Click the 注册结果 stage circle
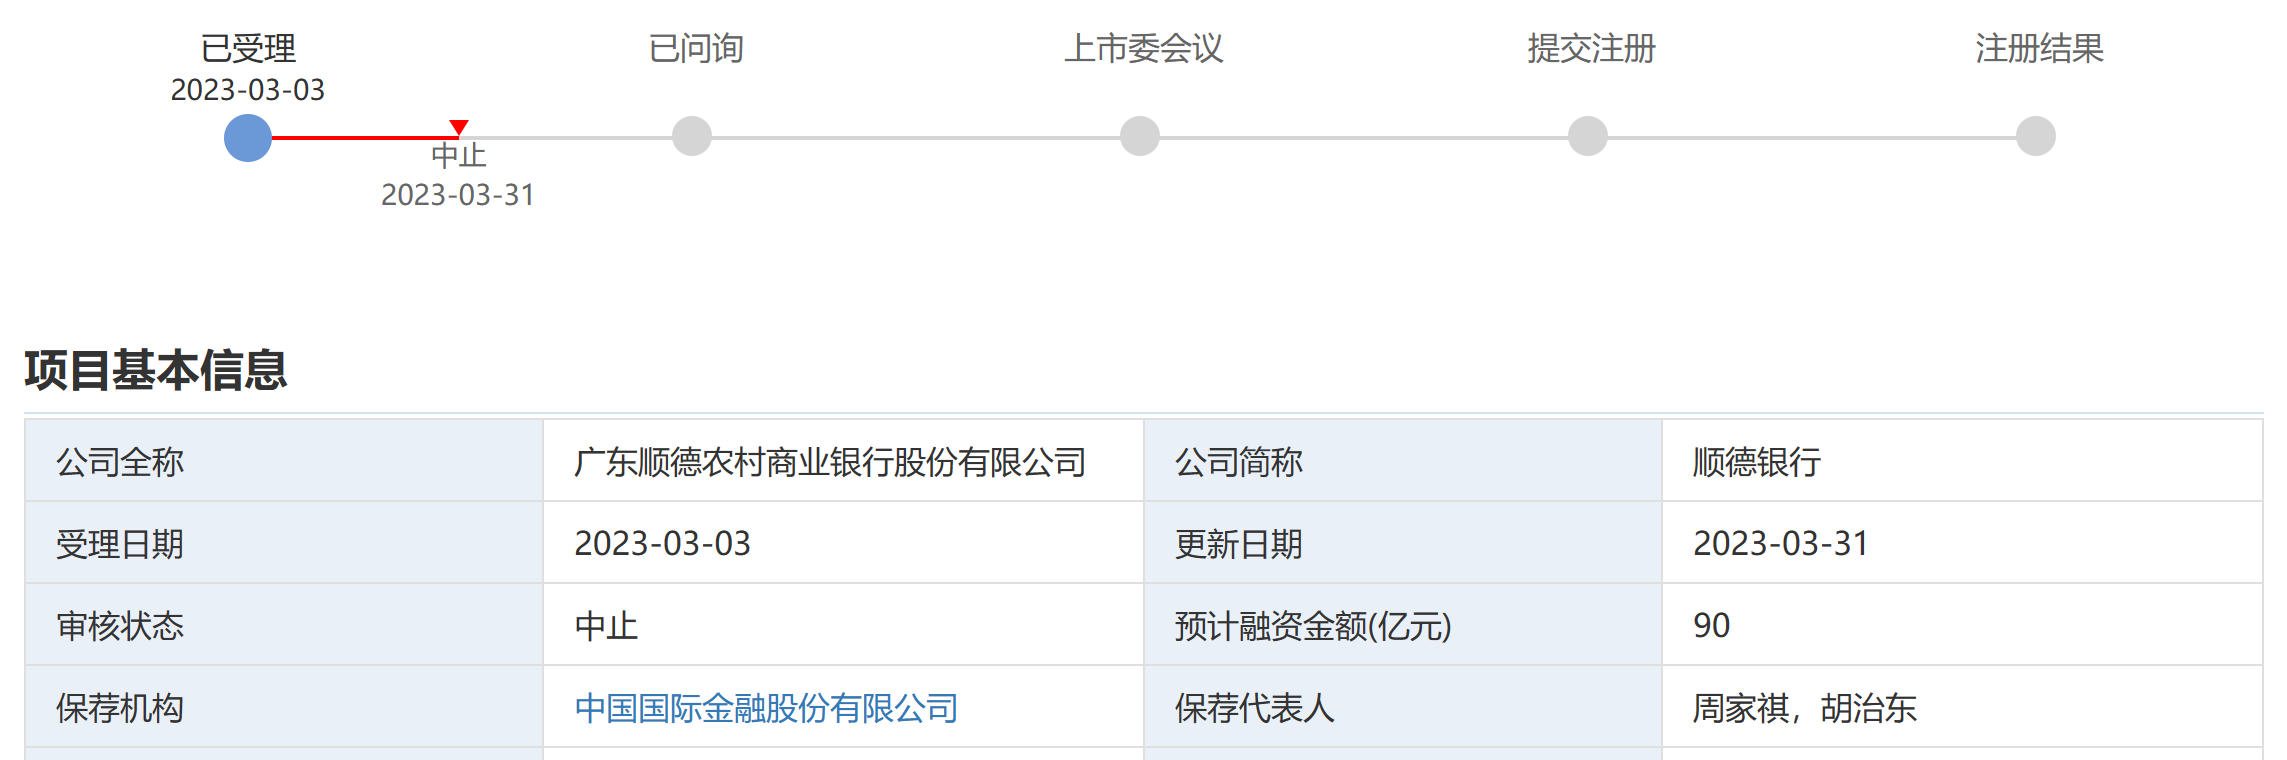Image resolution: width=2287 pixels, height=760 pixels. coord(2036,136)
